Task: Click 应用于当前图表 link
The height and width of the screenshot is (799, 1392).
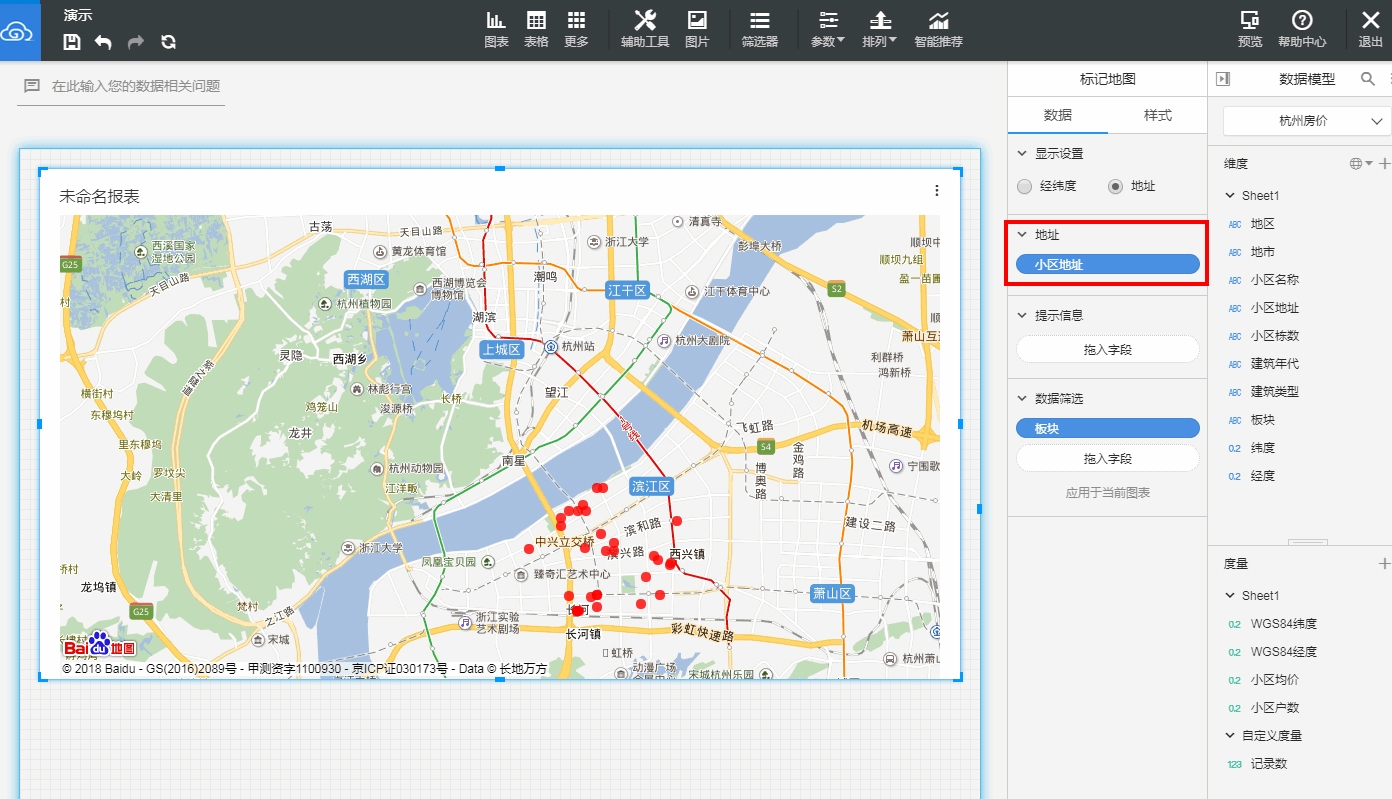Action: (1108, 493)
